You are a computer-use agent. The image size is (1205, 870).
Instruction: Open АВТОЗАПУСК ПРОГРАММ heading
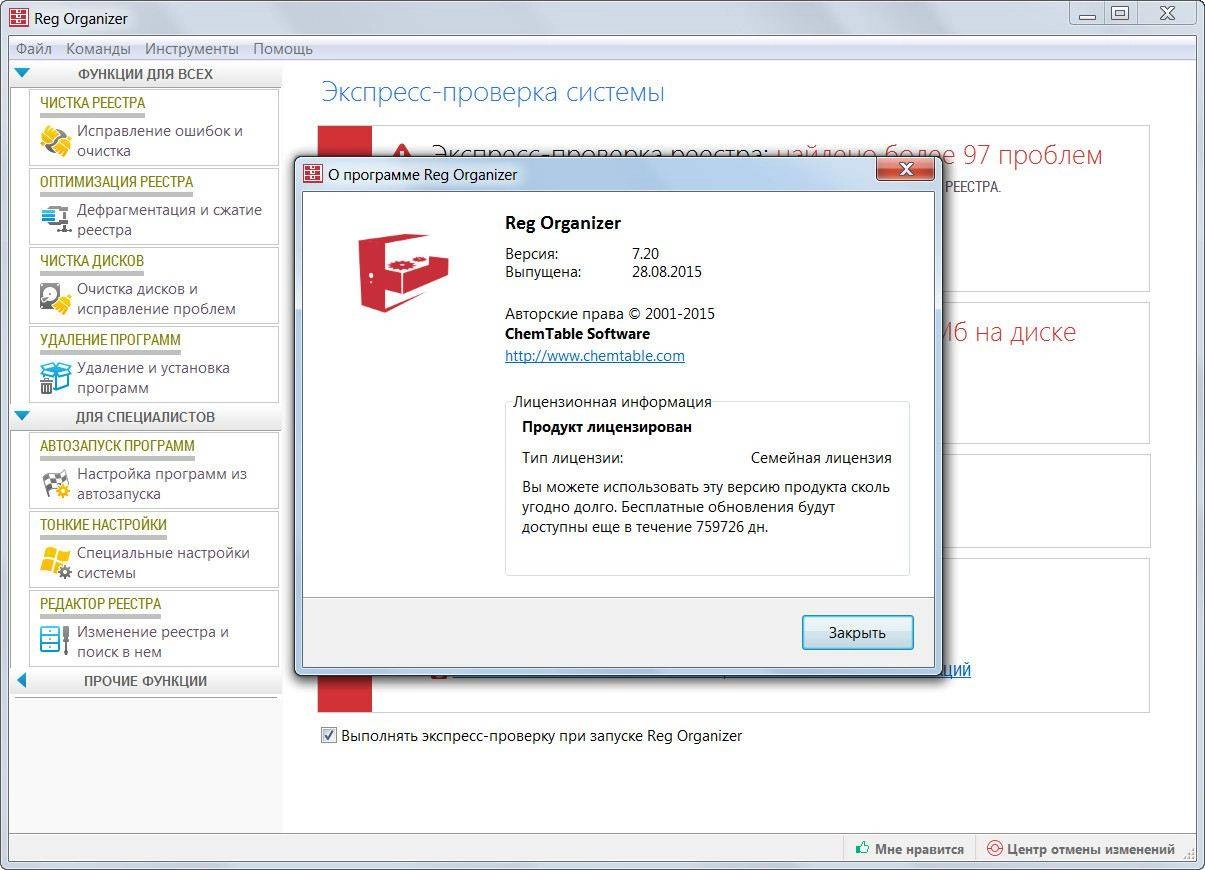[117, 446]
